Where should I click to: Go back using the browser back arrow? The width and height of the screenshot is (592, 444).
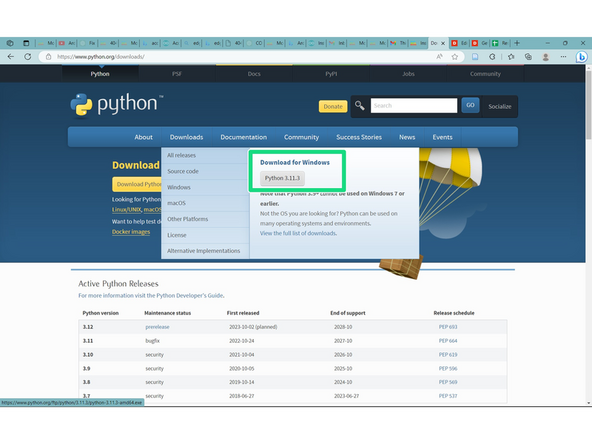pyautogui.click(x=11, y=57)
